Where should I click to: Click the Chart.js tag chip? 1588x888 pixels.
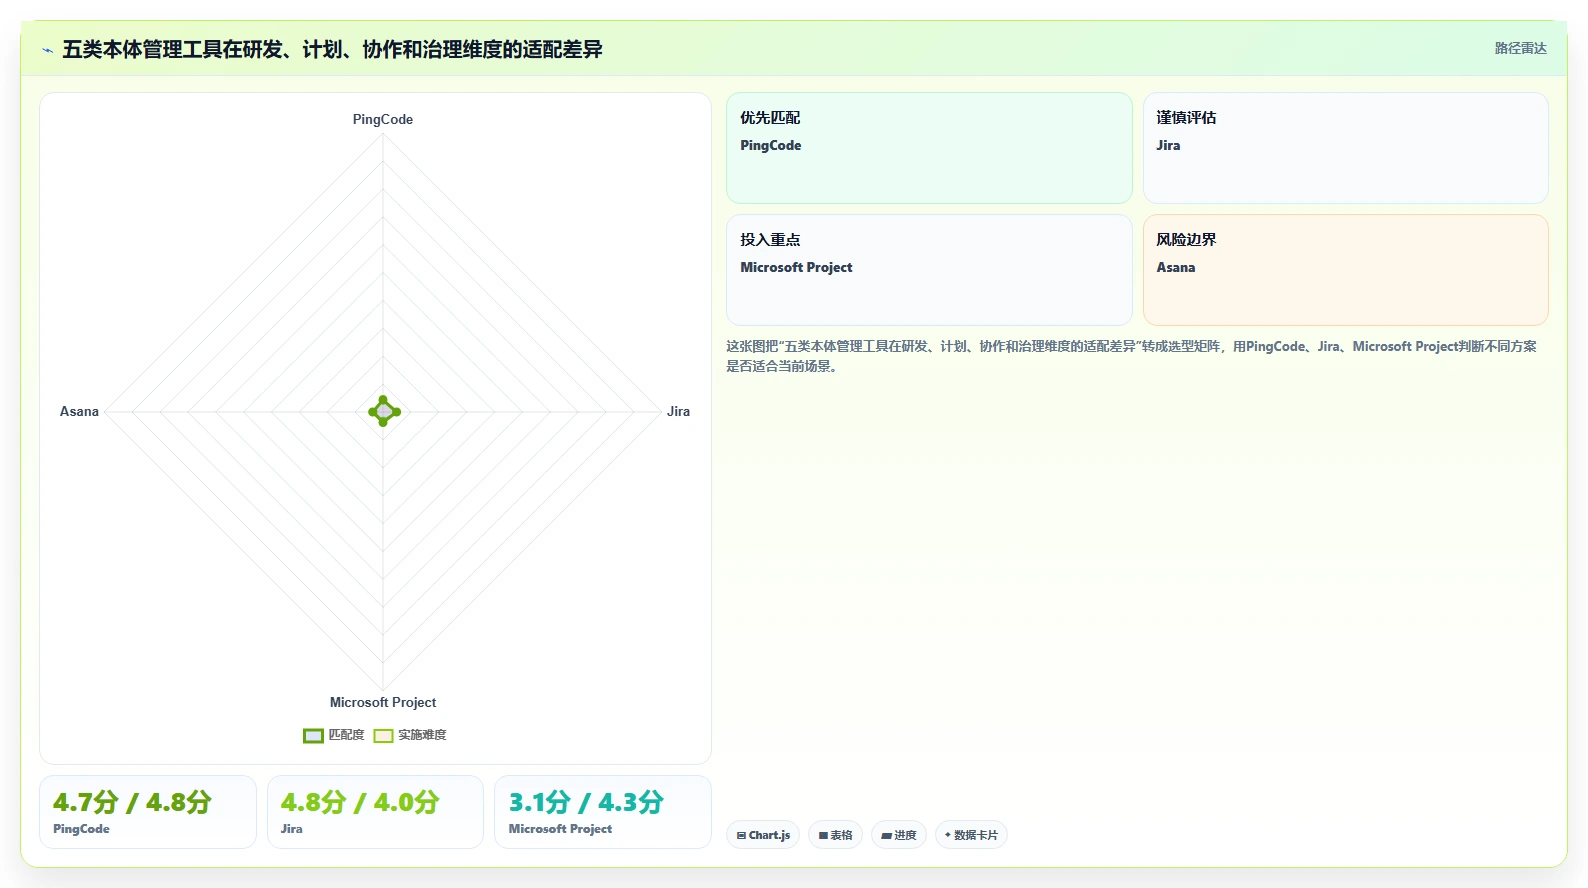tap(763, 835)
